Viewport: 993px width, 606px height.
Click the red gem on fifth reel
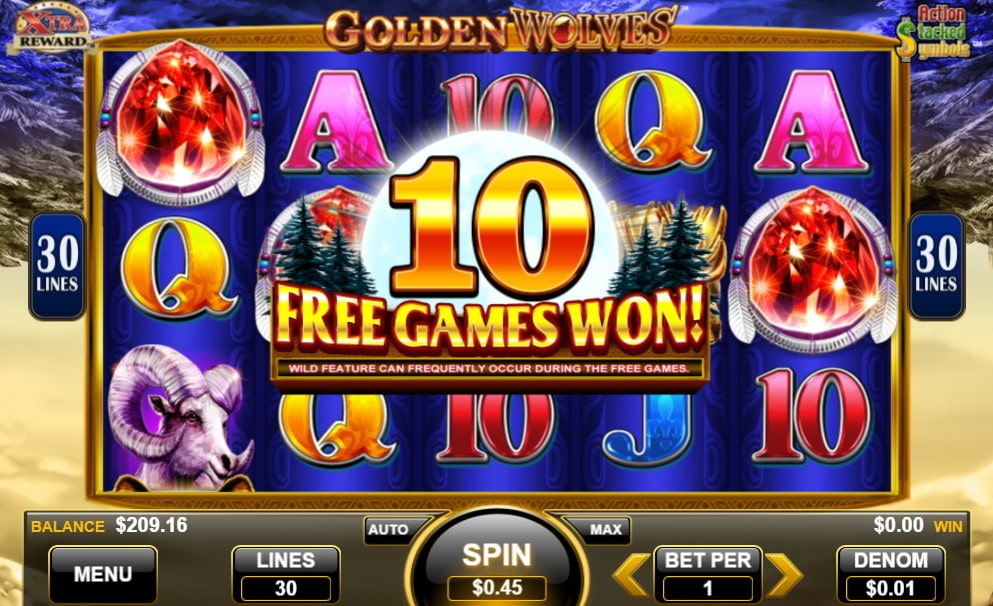point(812,269)
